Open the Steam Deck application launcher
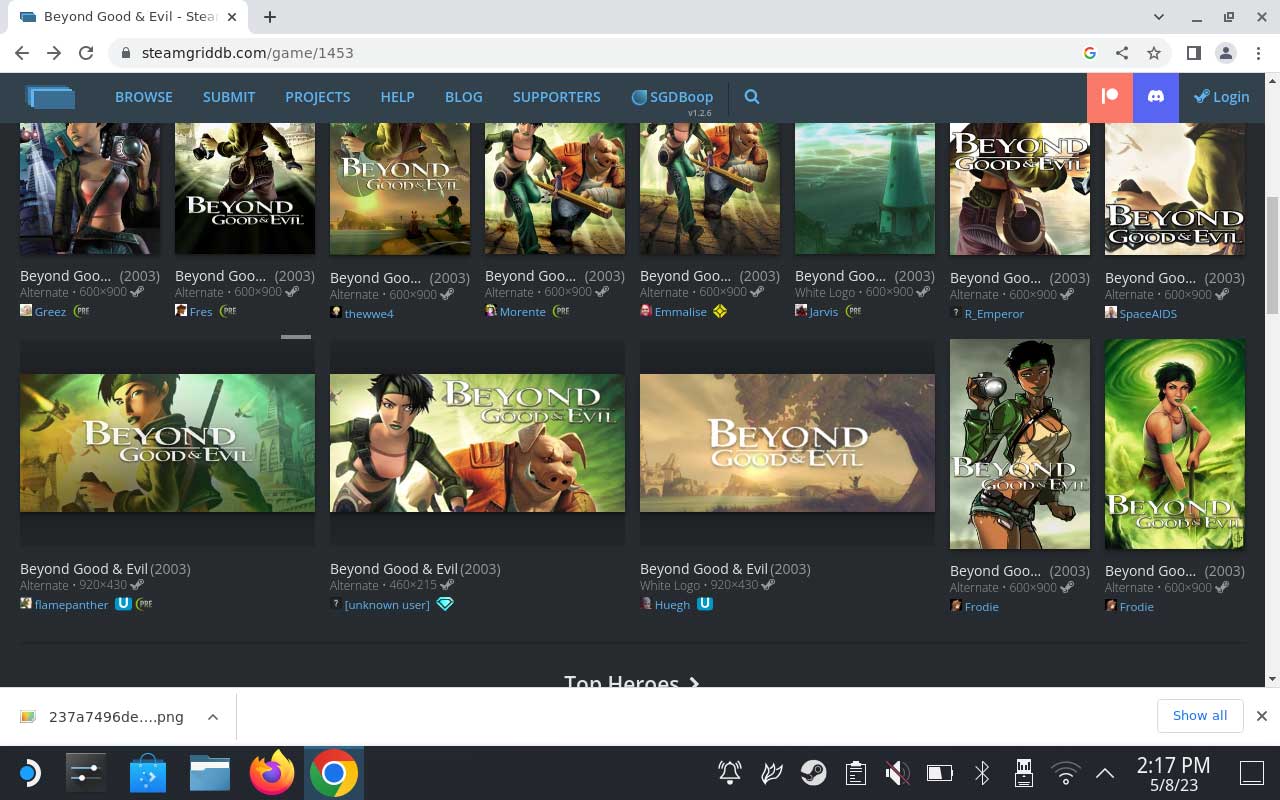Screen dimensions: 1280x800 click(29, 773)
